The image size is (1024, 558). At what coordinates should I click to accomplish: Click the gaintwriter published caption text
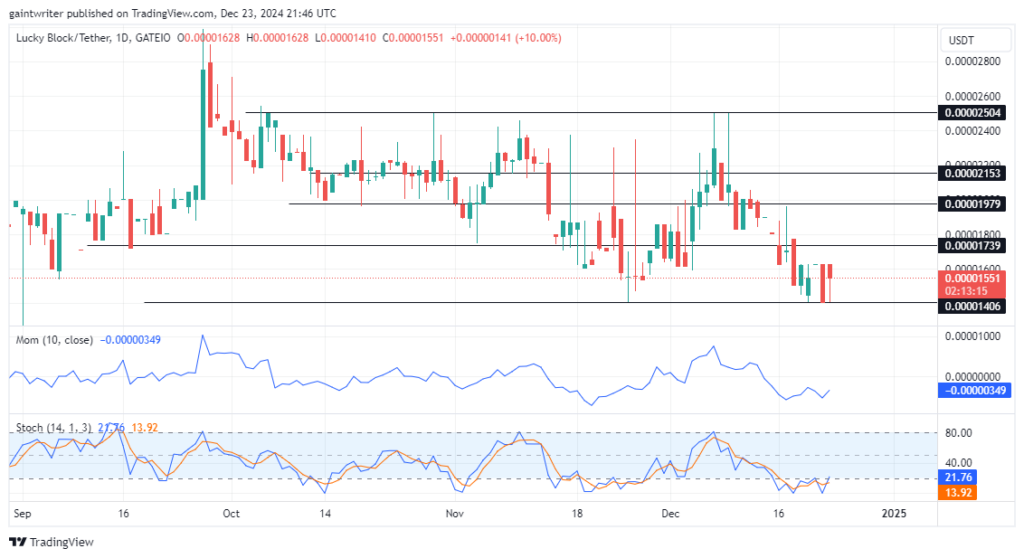point(173,13)
